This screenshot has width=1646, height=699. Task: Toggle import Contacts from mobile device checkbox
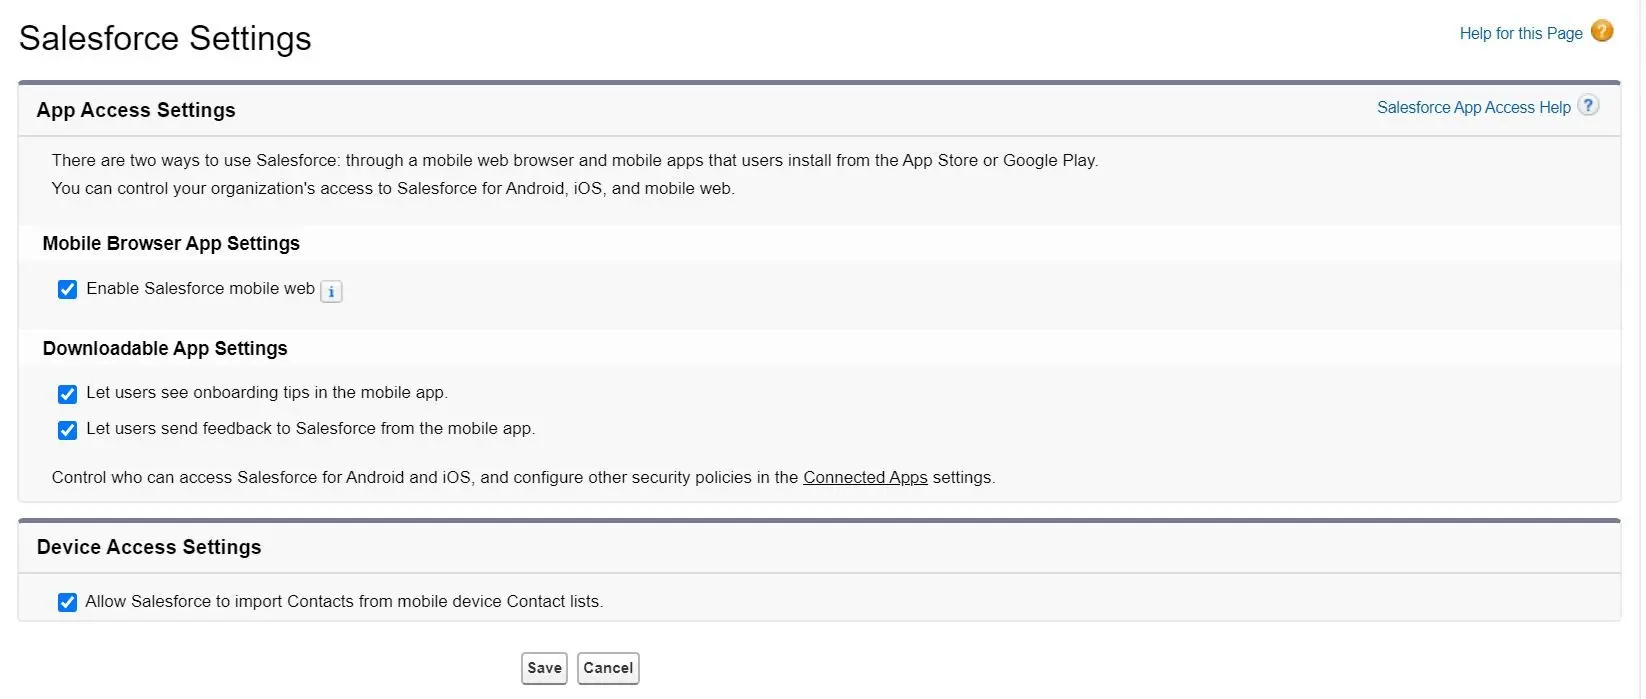point(67,602)
